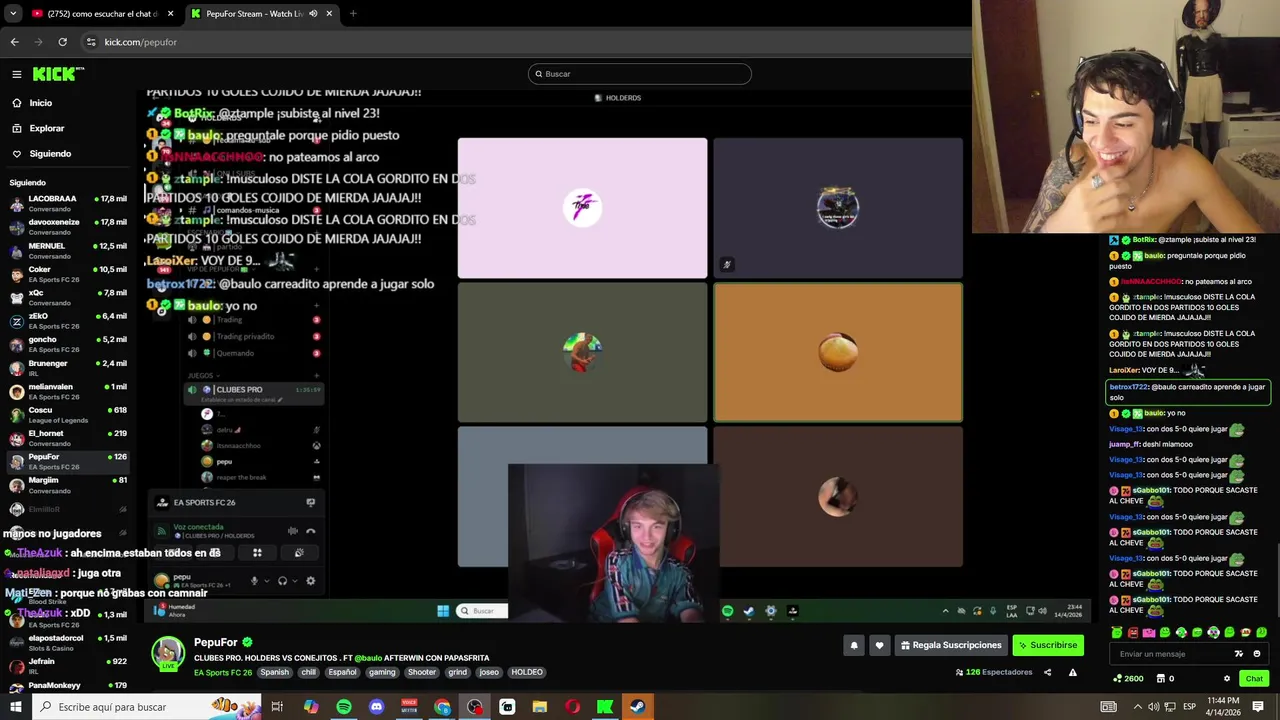1280x720 pixels.
Task: Click Discord screen share icon by EA SPORTS FC 26
Action: point(310,503)
